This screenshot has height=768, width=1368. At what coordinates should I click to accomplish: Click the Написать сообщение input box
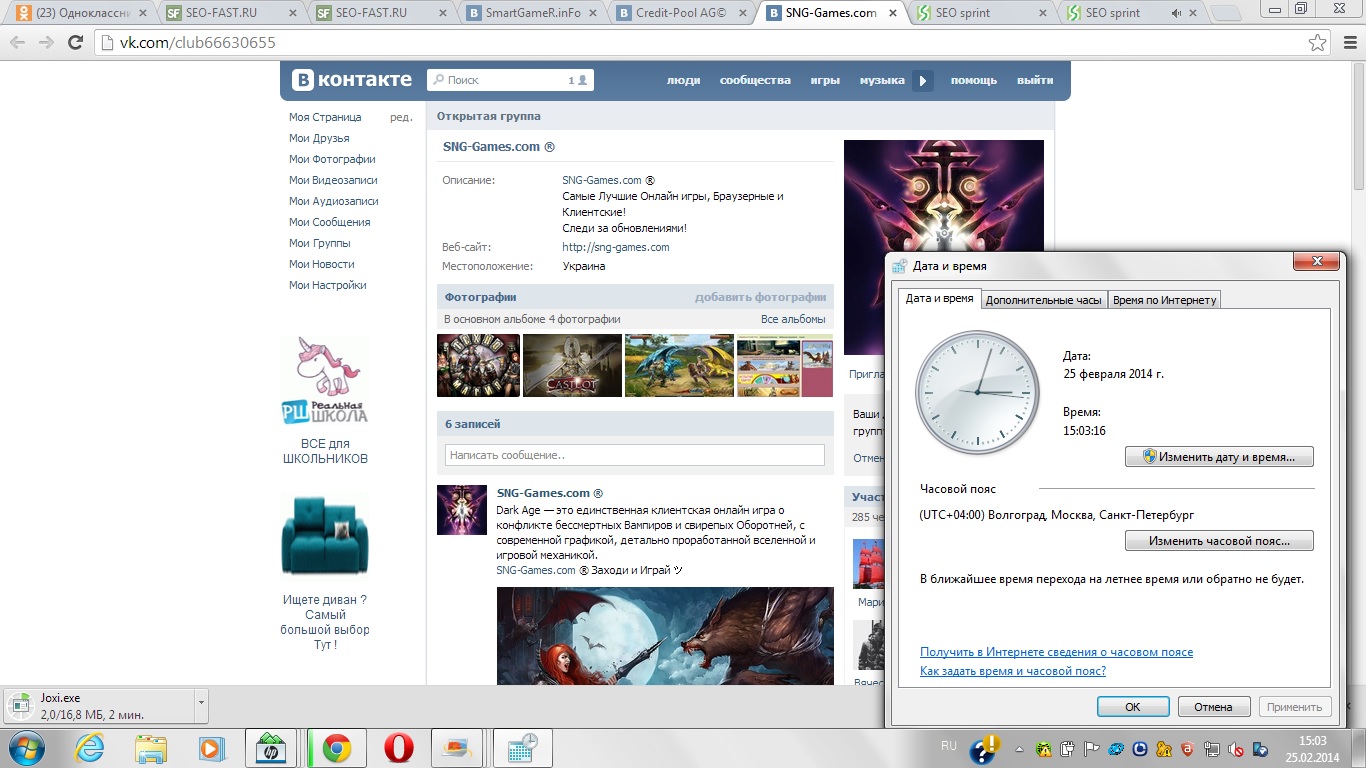pos(635,455)
